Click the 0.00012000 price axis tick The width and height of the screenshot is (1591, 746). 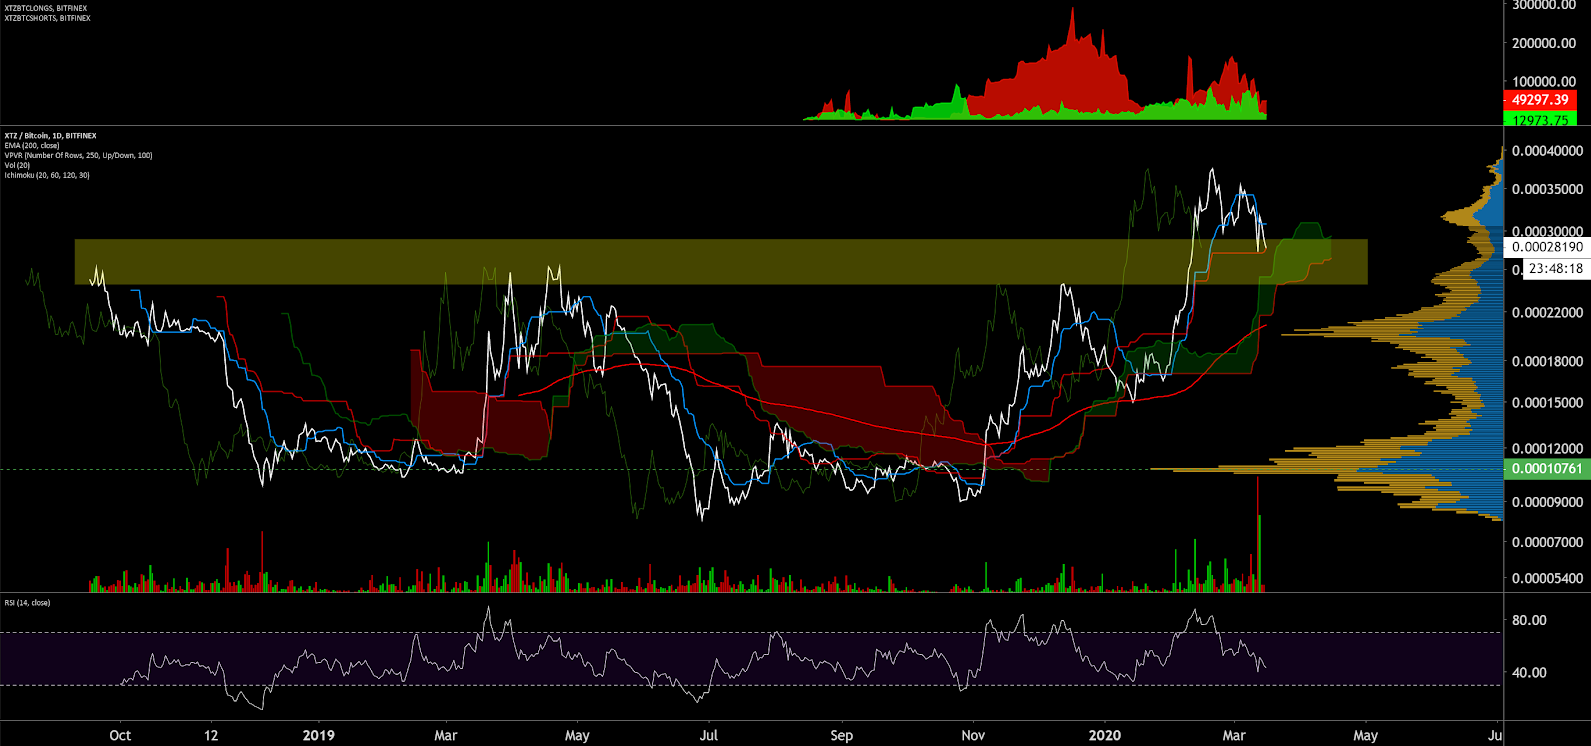(x=1547, y=449)
